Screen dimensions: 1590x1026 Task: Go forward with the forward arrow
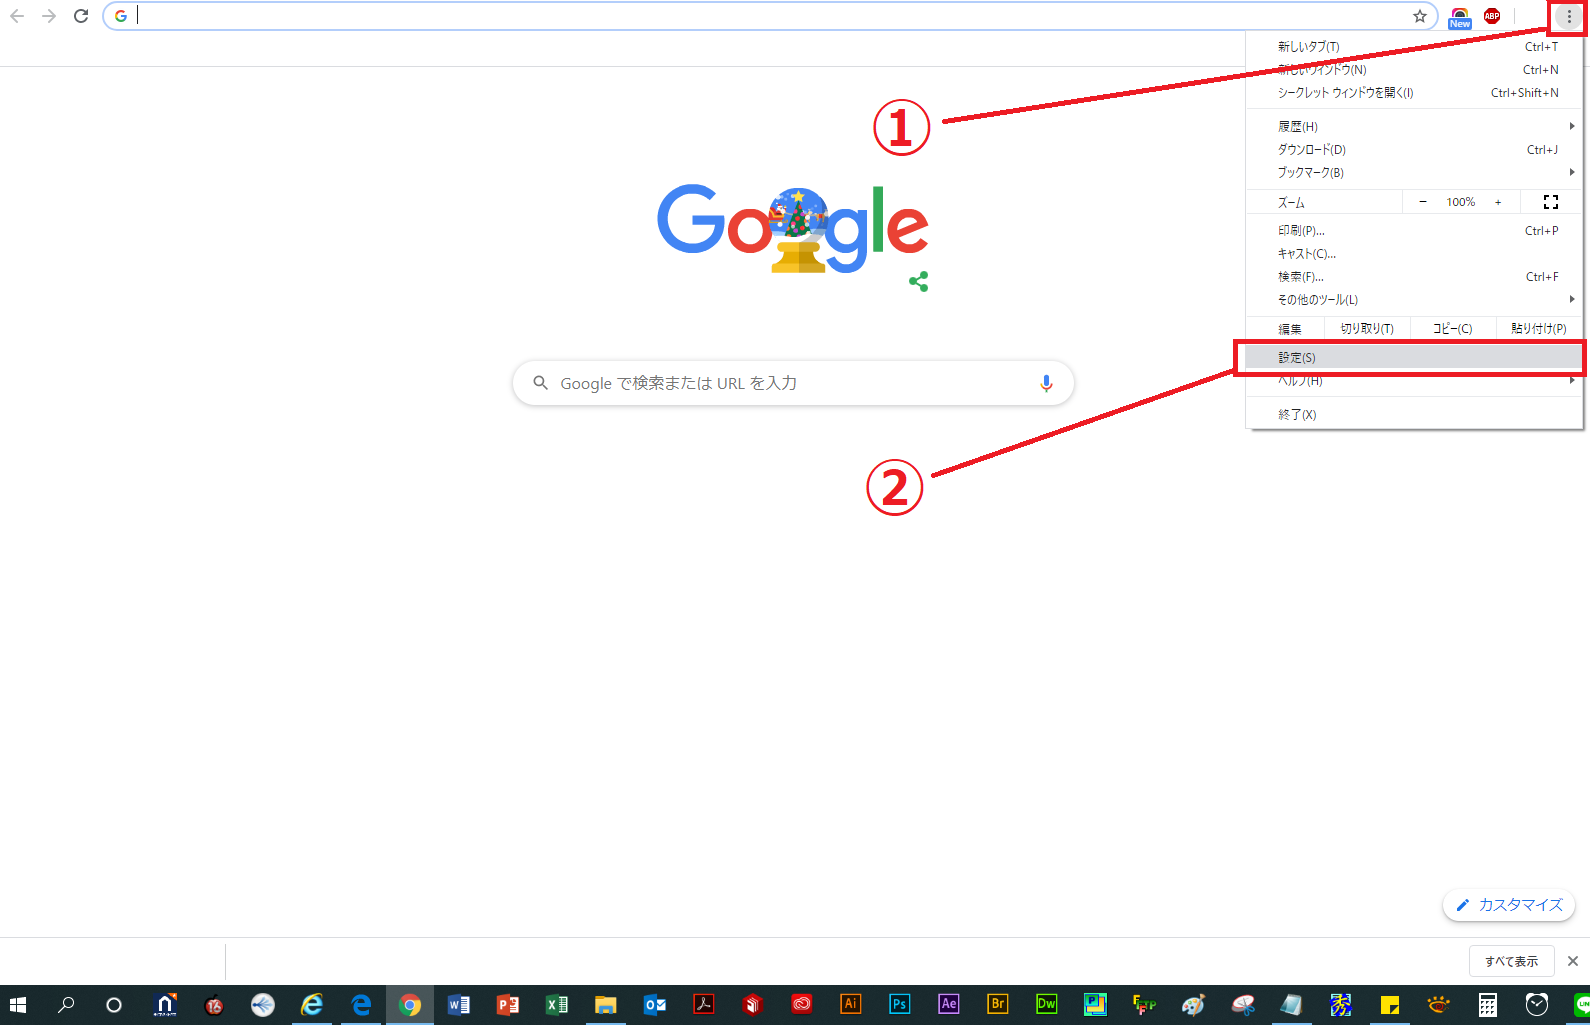click(x=49, y=16)
